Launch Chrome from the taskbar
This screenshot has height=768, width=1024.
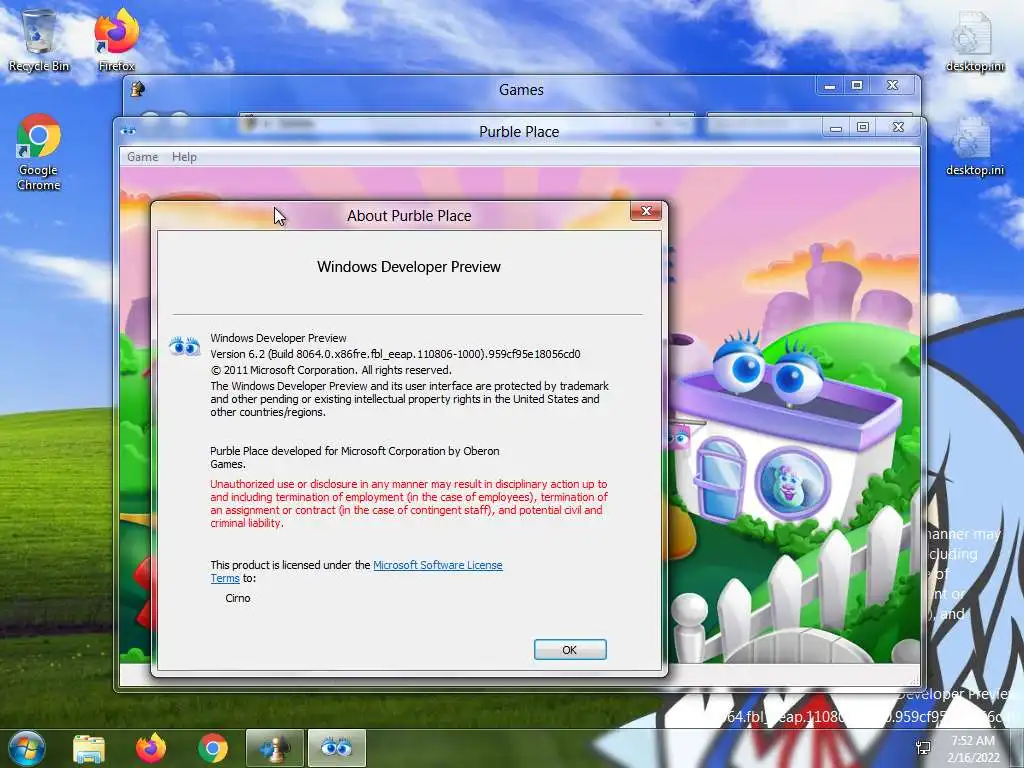click(212, 748)
